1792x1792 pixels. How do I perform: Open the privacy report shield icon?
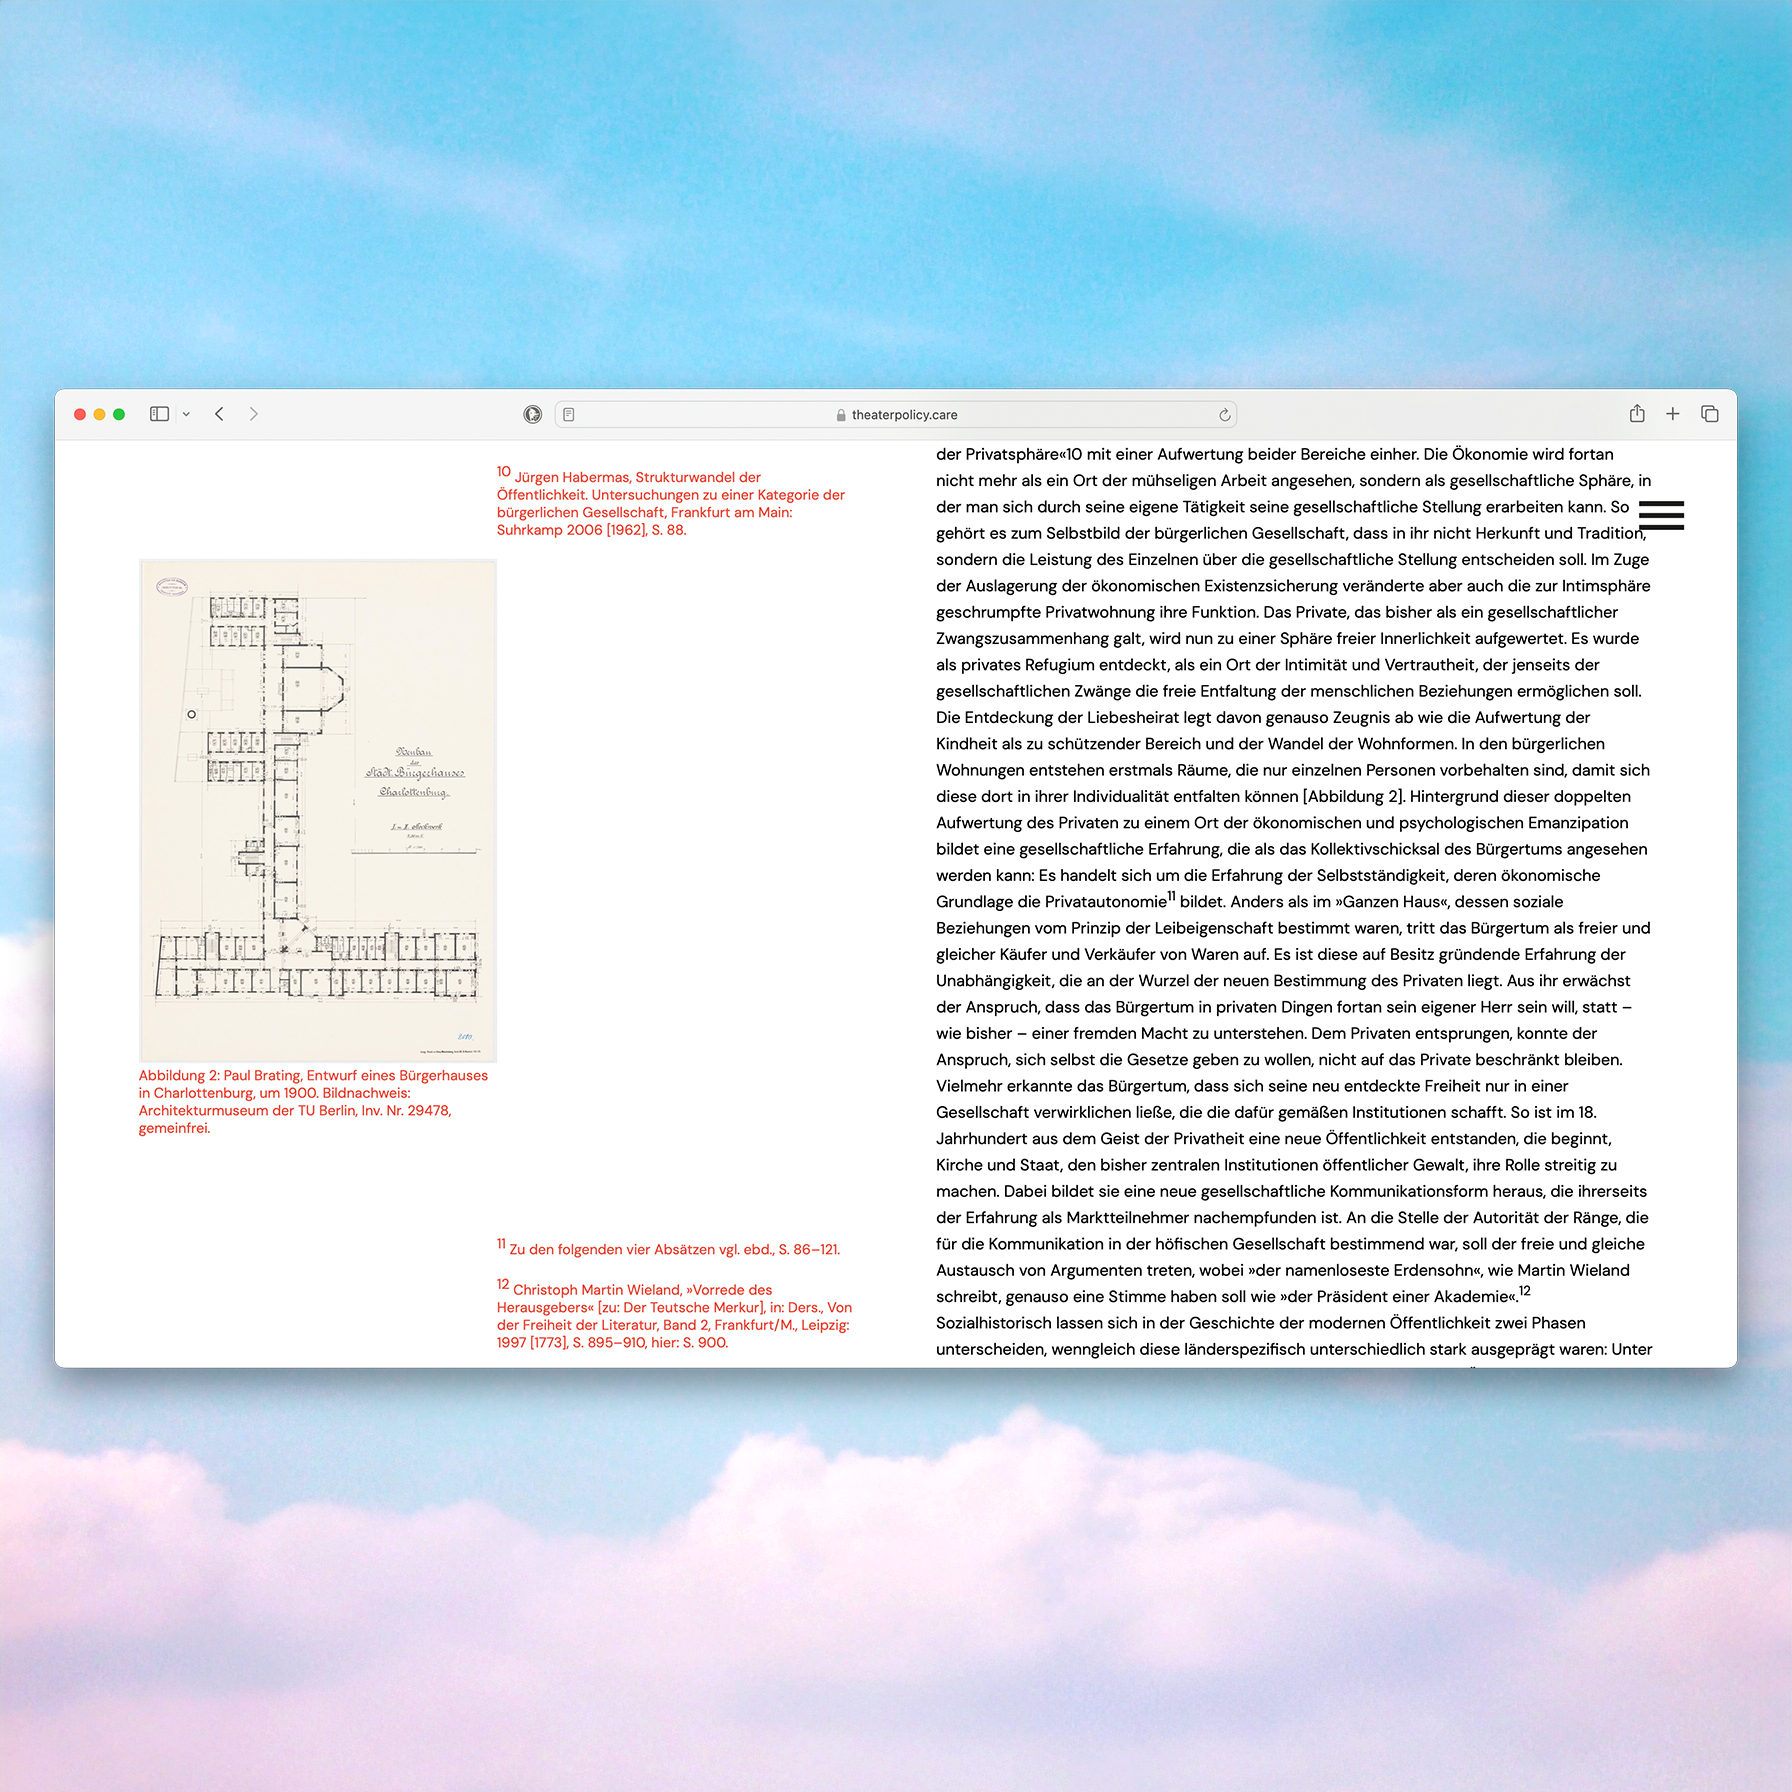point(532,414)
